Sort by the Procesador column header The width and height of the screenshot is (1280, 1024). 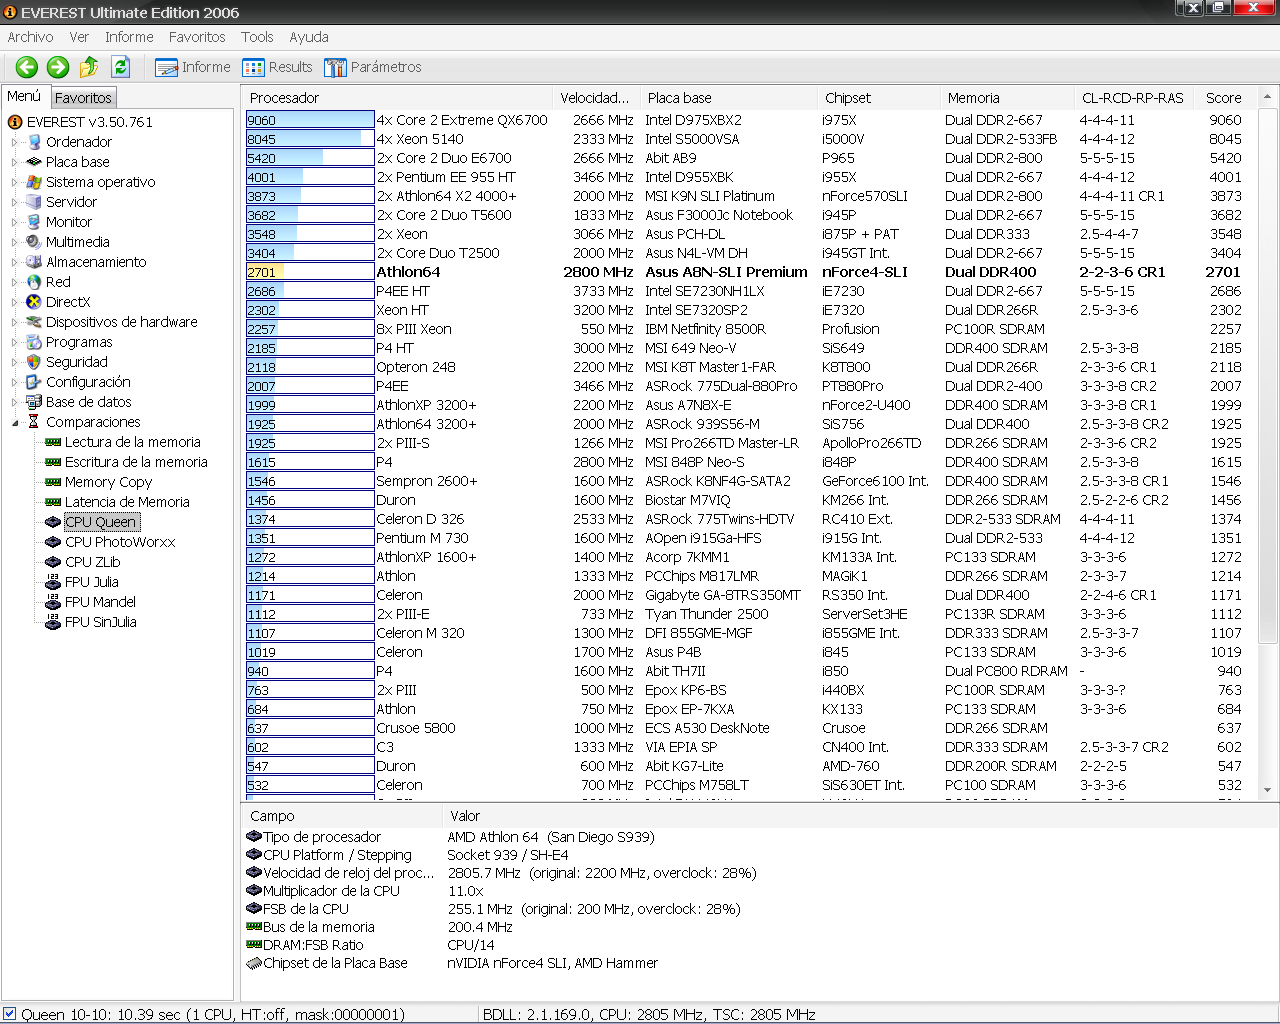point(397,98)
